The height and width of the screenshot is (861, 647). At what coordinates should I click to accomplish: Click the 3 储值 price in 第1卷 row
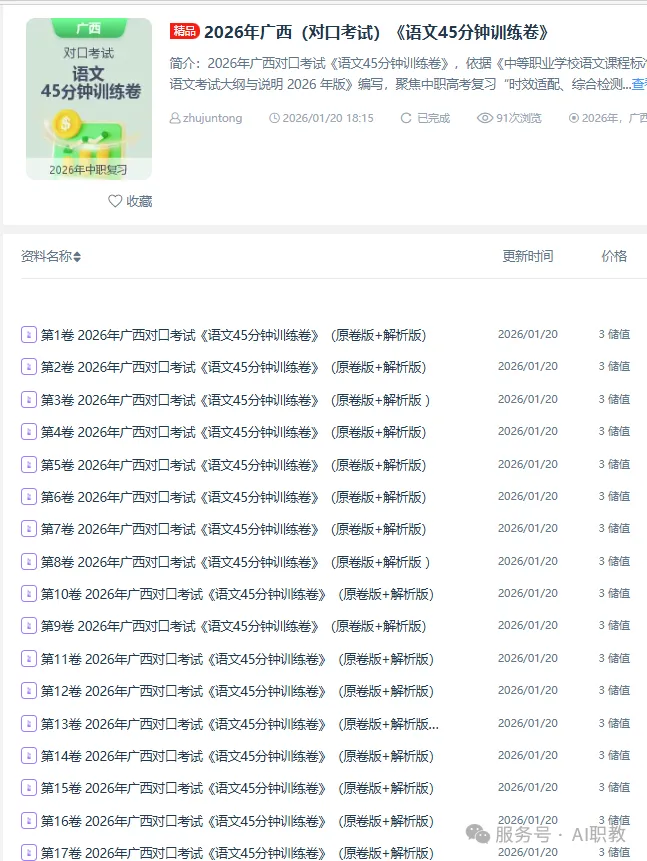click(x=614, y=334)
